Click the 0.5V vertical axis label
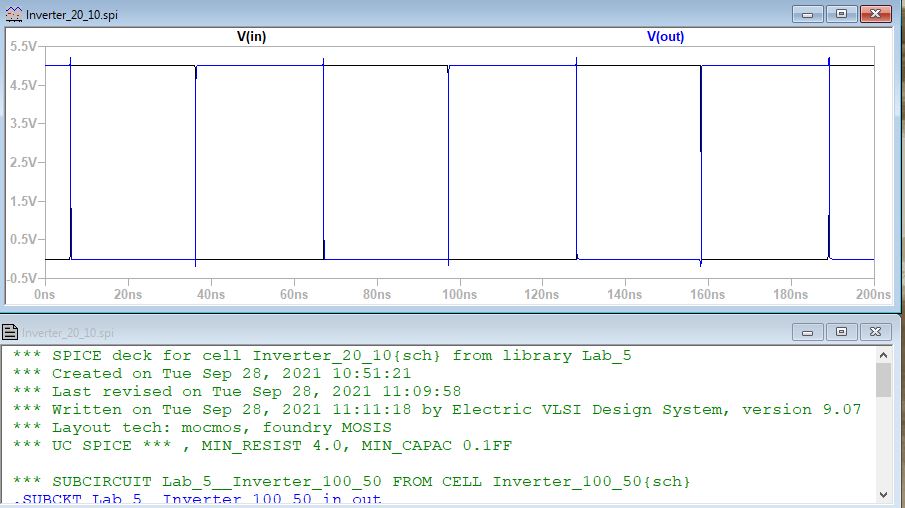 (x=24, y=240)
